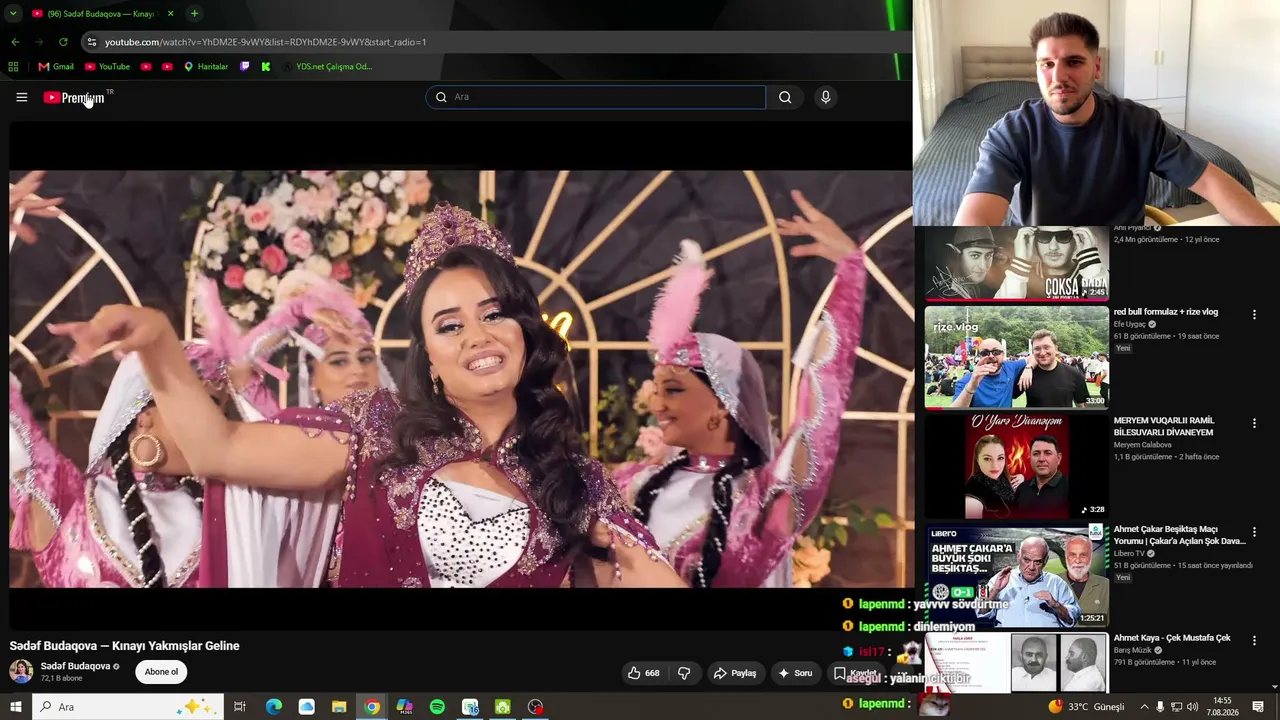Open the Sədəf Budaqova channel avatar
The image size is (1280, 720).
click(x=21, y=671)
